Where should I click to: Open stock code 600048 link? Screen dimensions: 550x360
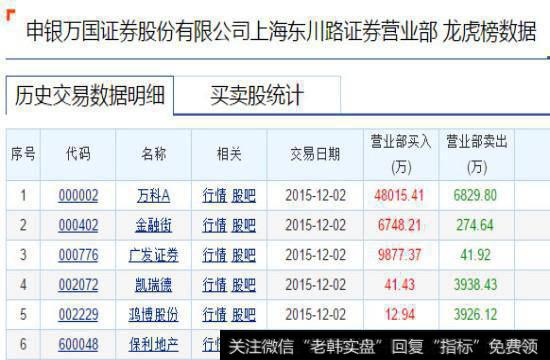pos(78,345)
